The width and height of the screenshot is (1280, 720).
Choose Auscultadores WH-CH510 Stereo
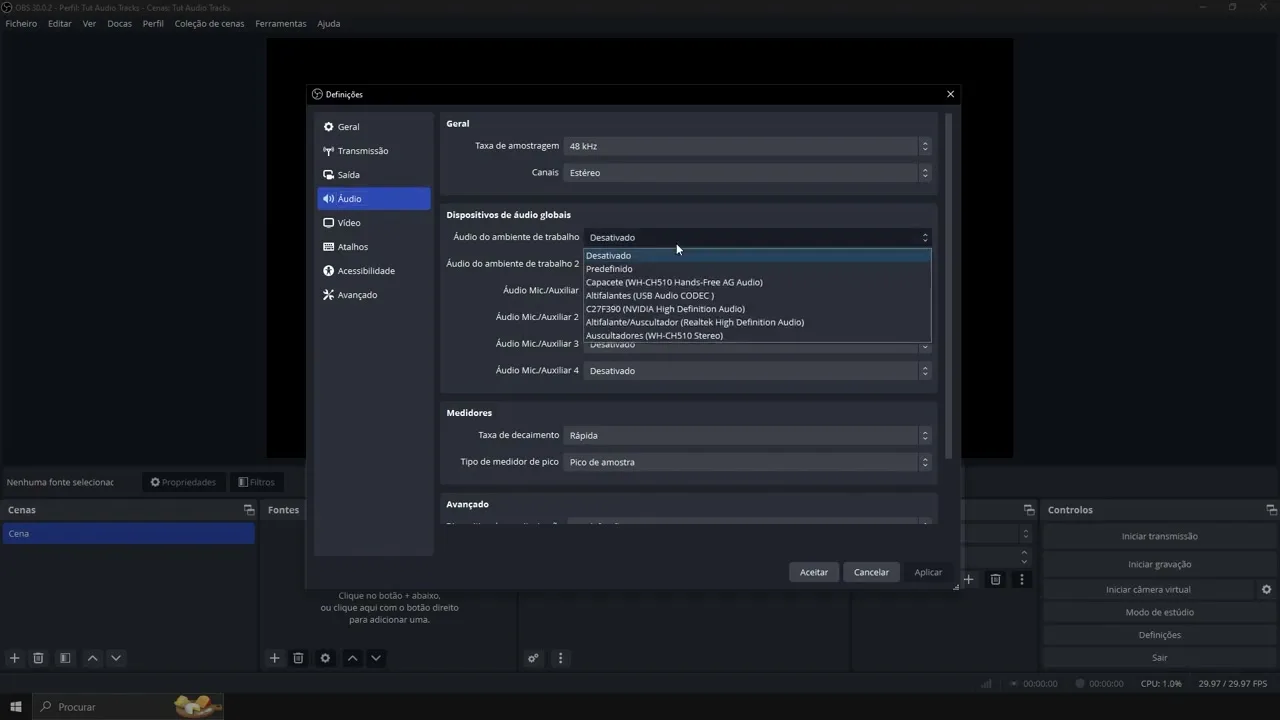(757, 336)
